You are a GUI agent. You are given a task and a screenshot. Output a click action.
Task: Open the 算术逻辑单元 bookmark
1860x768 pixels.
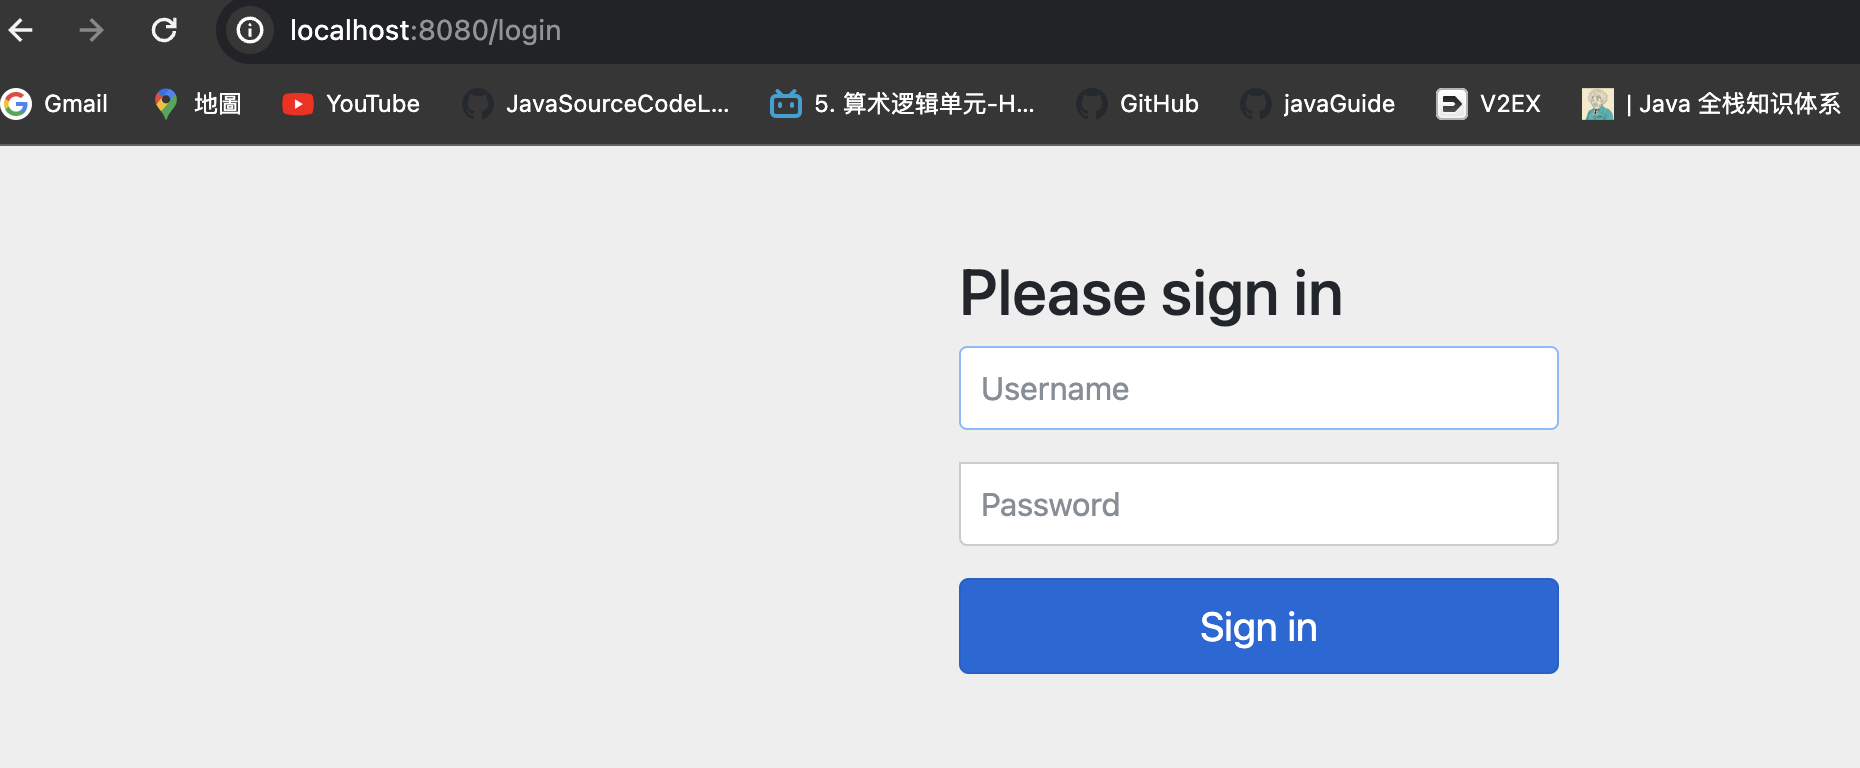coord(902,103)
